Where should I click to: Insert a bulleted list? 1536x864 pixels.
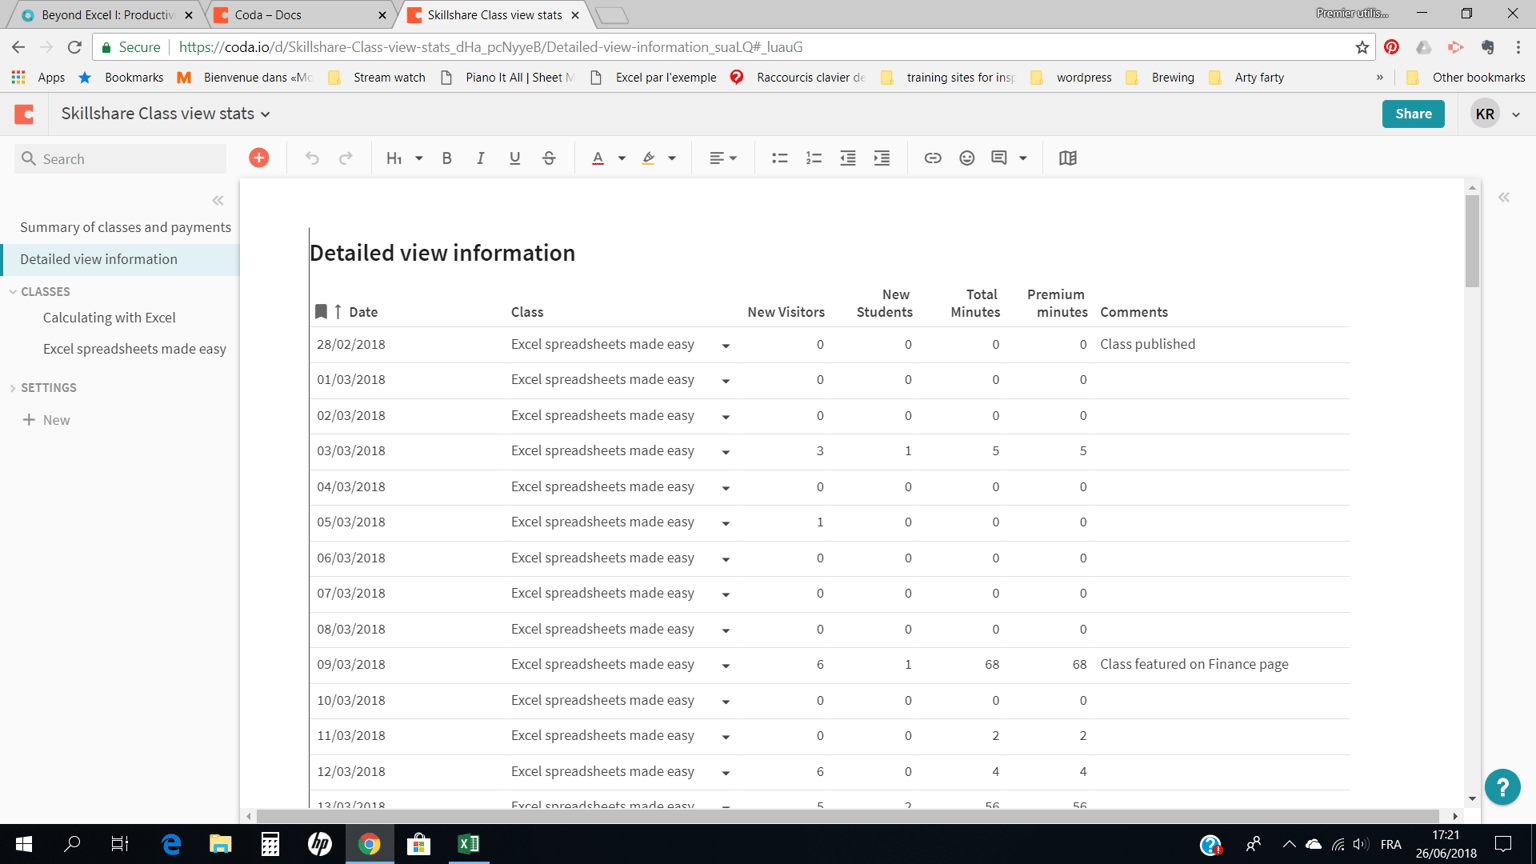point(780,158)
